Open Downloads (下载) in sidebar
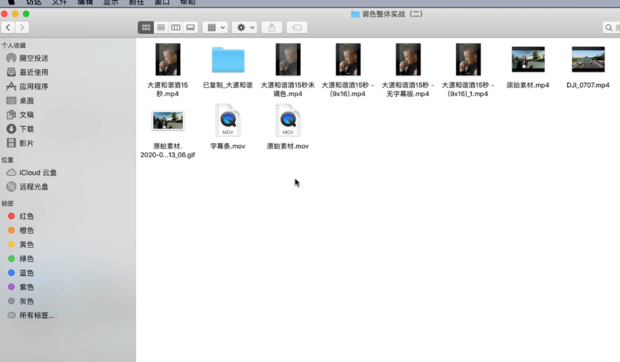 click(21, 129)
